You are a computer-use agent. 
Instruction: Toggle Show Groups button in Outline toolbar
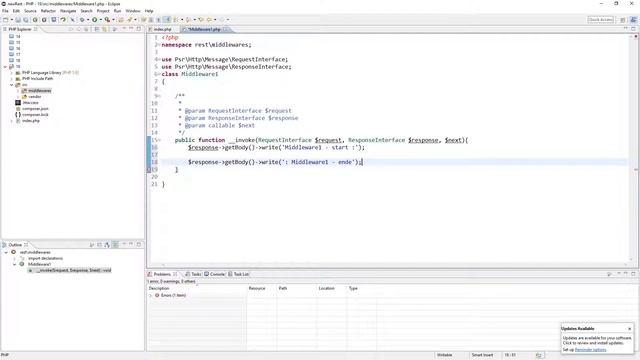116,244
